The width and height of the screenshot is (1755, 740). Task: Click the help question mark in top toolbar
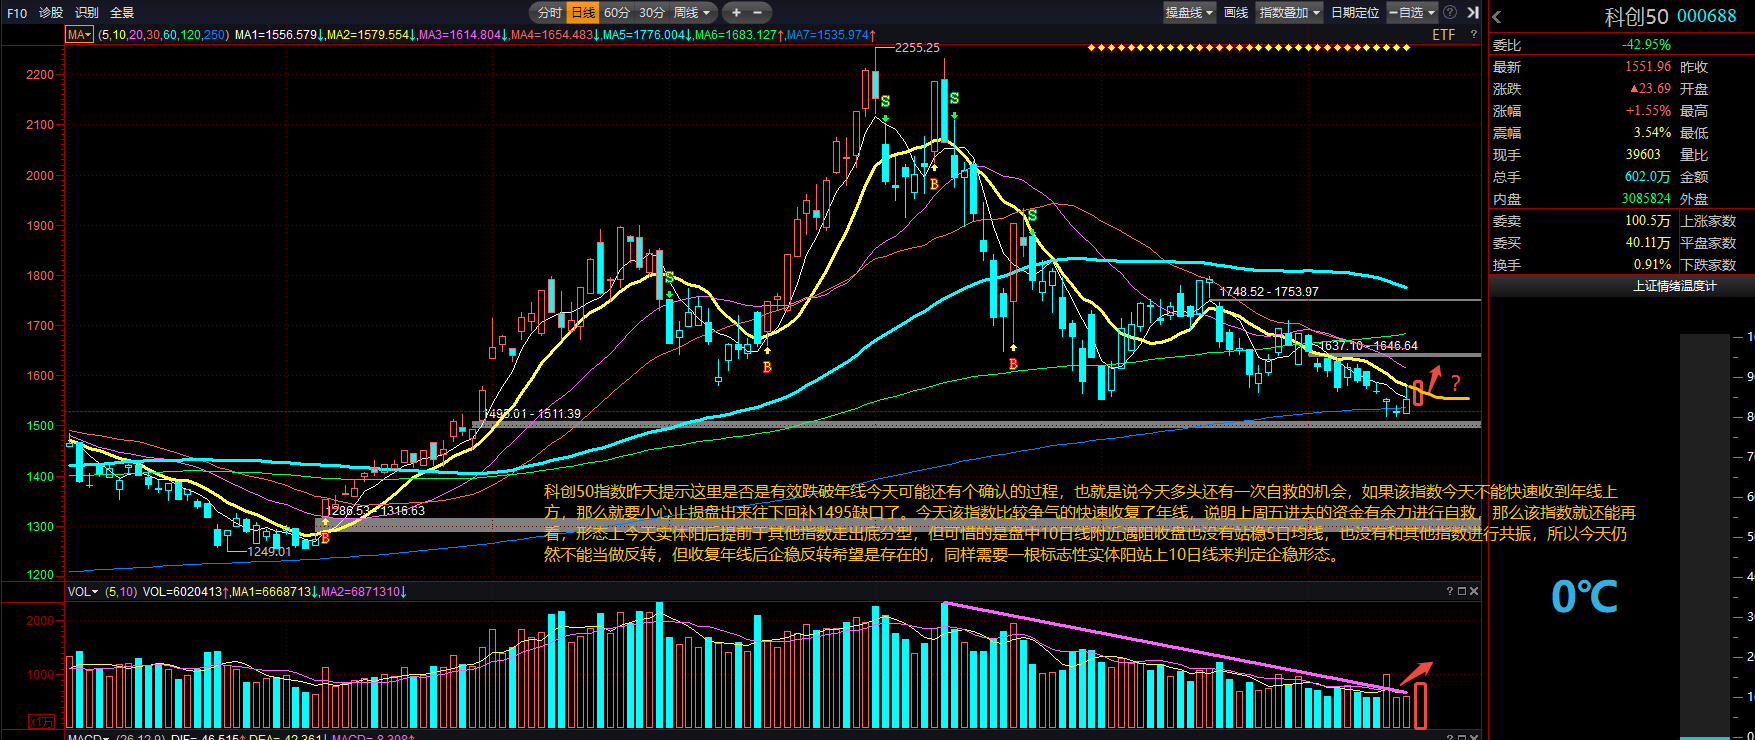[x=1450, y=13]
